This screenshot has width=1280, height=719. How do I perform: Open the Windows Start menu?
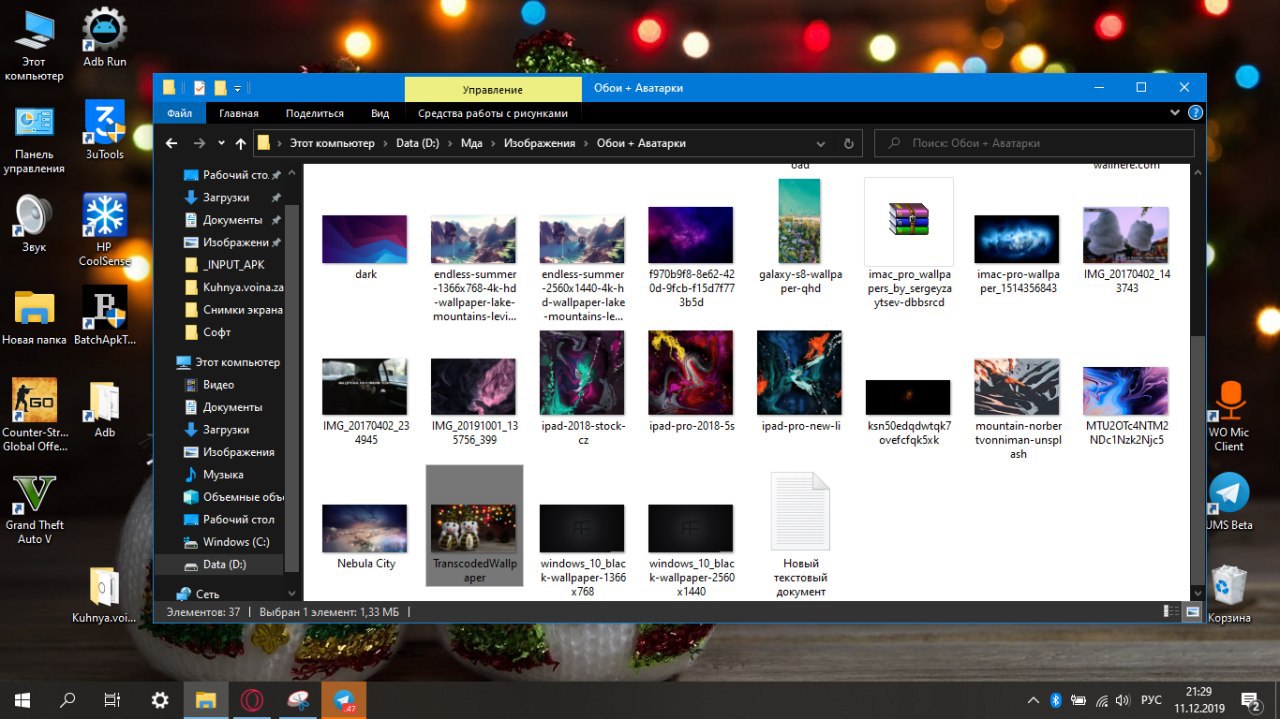22,700
